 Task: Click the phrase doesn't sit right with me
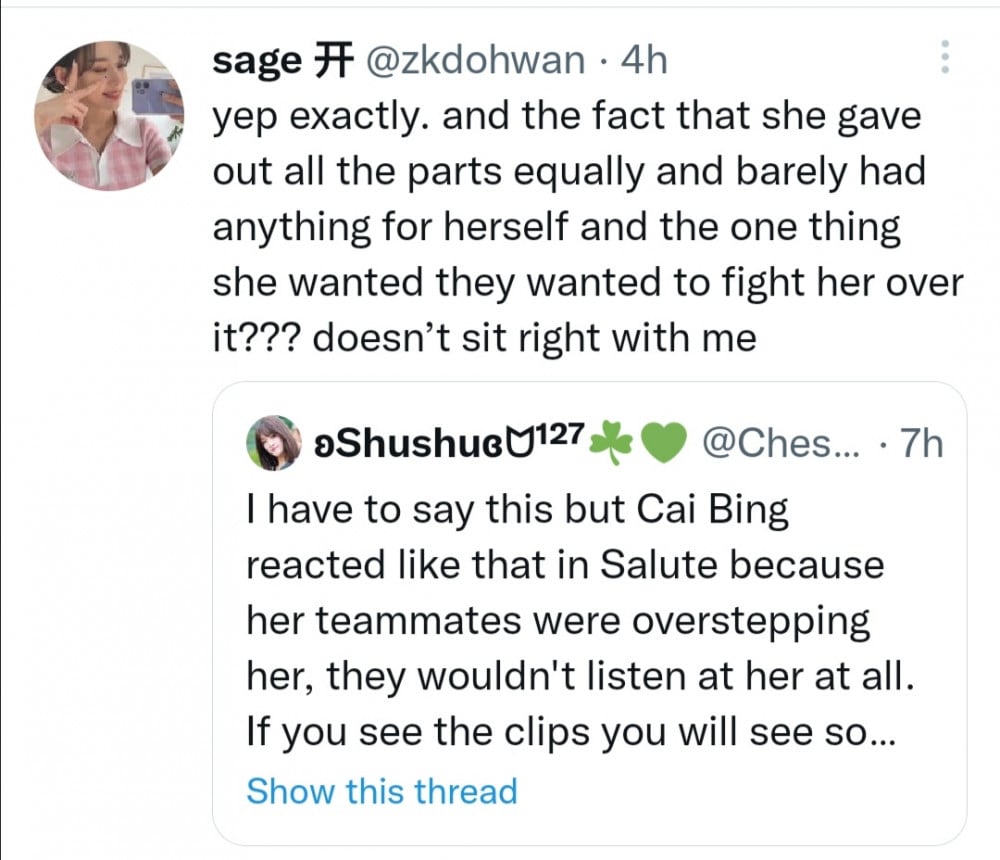pyautogui.click(x=534, y=337)
